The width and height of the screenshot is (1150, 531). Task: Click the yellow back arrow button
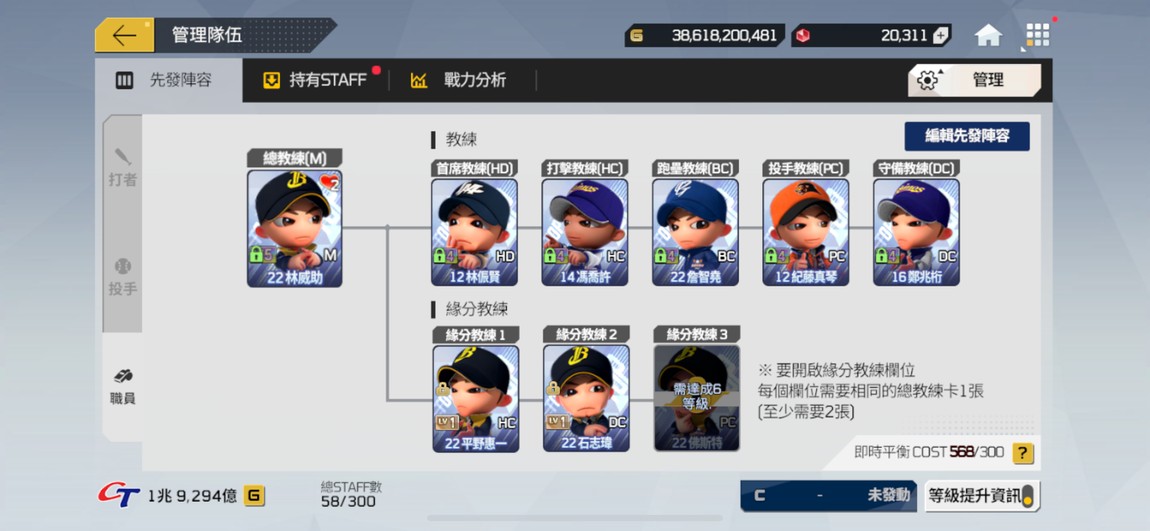124,35
